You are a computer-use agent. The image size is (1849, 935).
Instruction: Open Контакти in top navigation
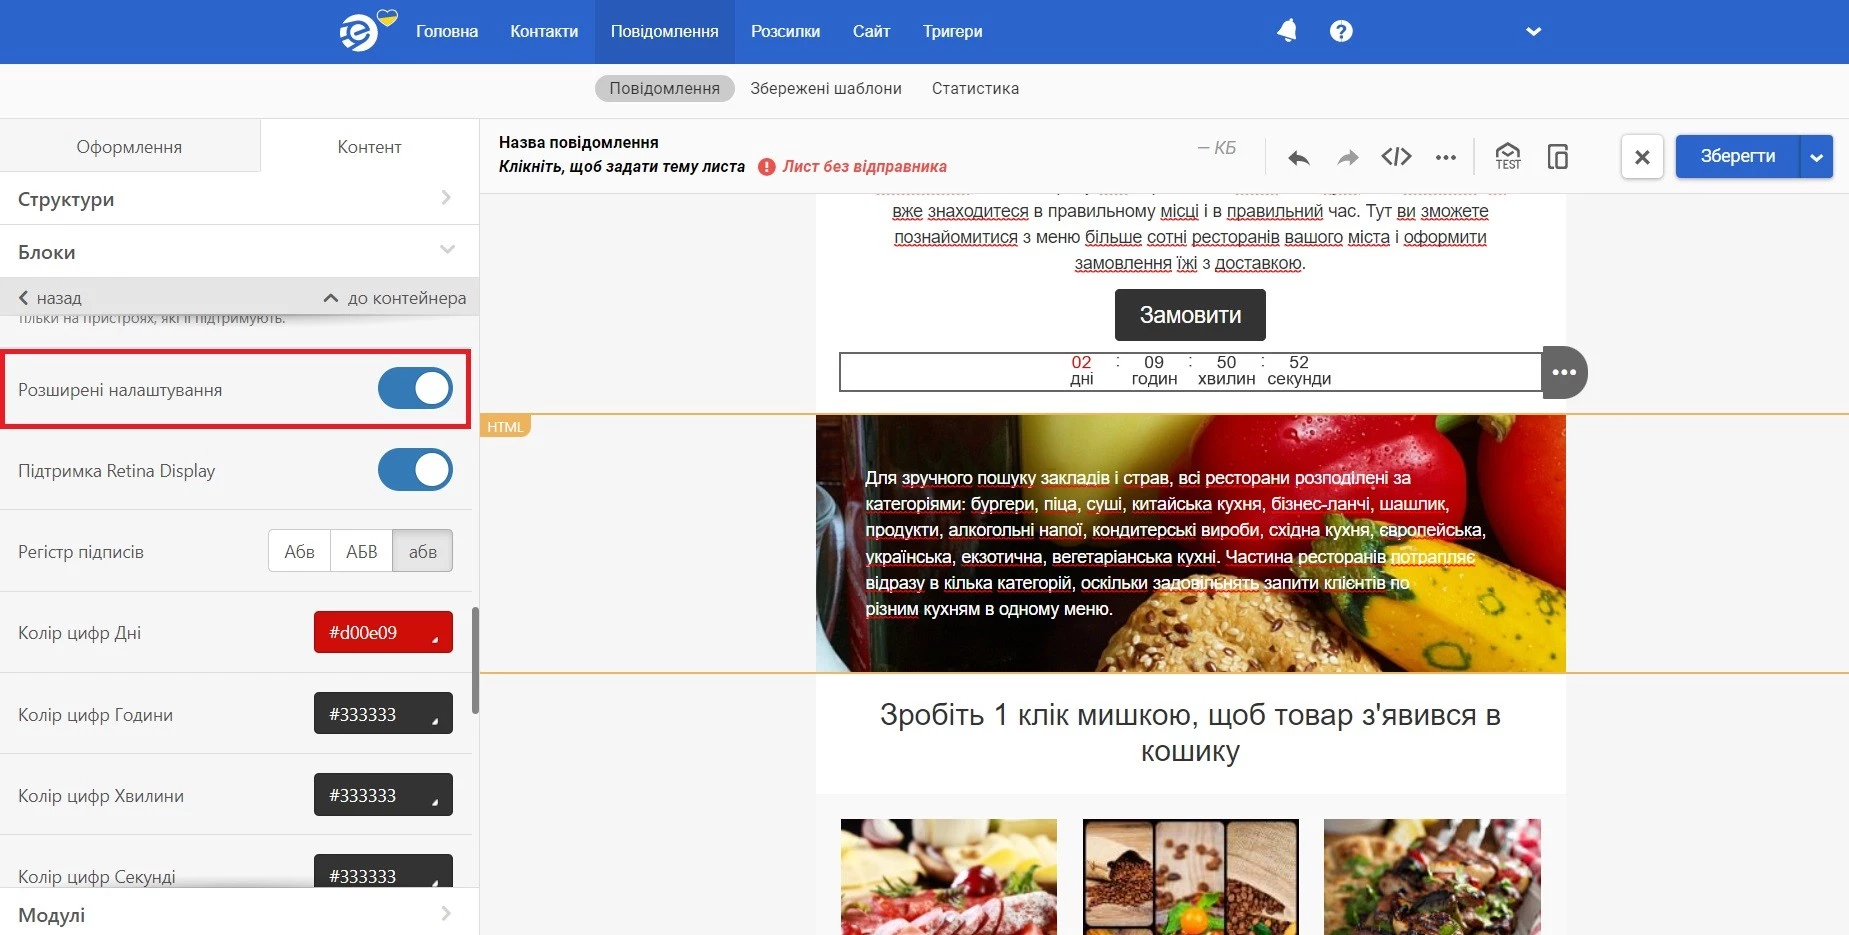pos(544,31)
